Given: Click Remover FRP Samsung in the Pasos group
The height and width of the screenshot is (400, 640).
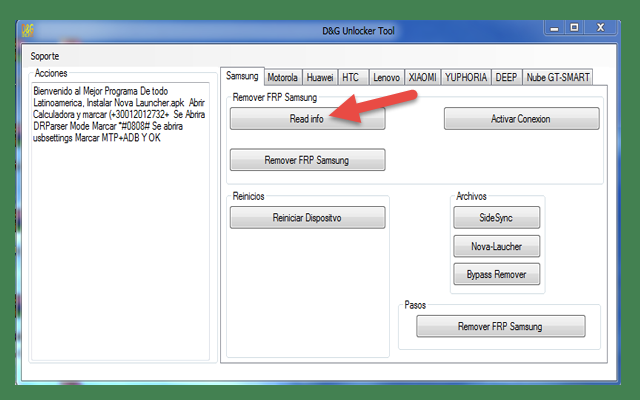Looking at the screenshot, I should click(500, 326).
